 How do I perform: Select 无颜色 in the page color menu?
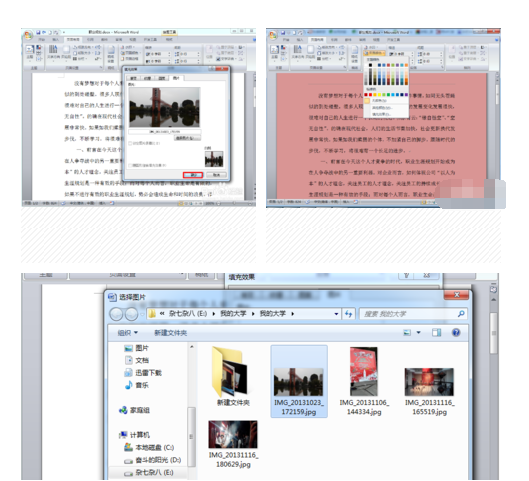[x=386, y=101]
